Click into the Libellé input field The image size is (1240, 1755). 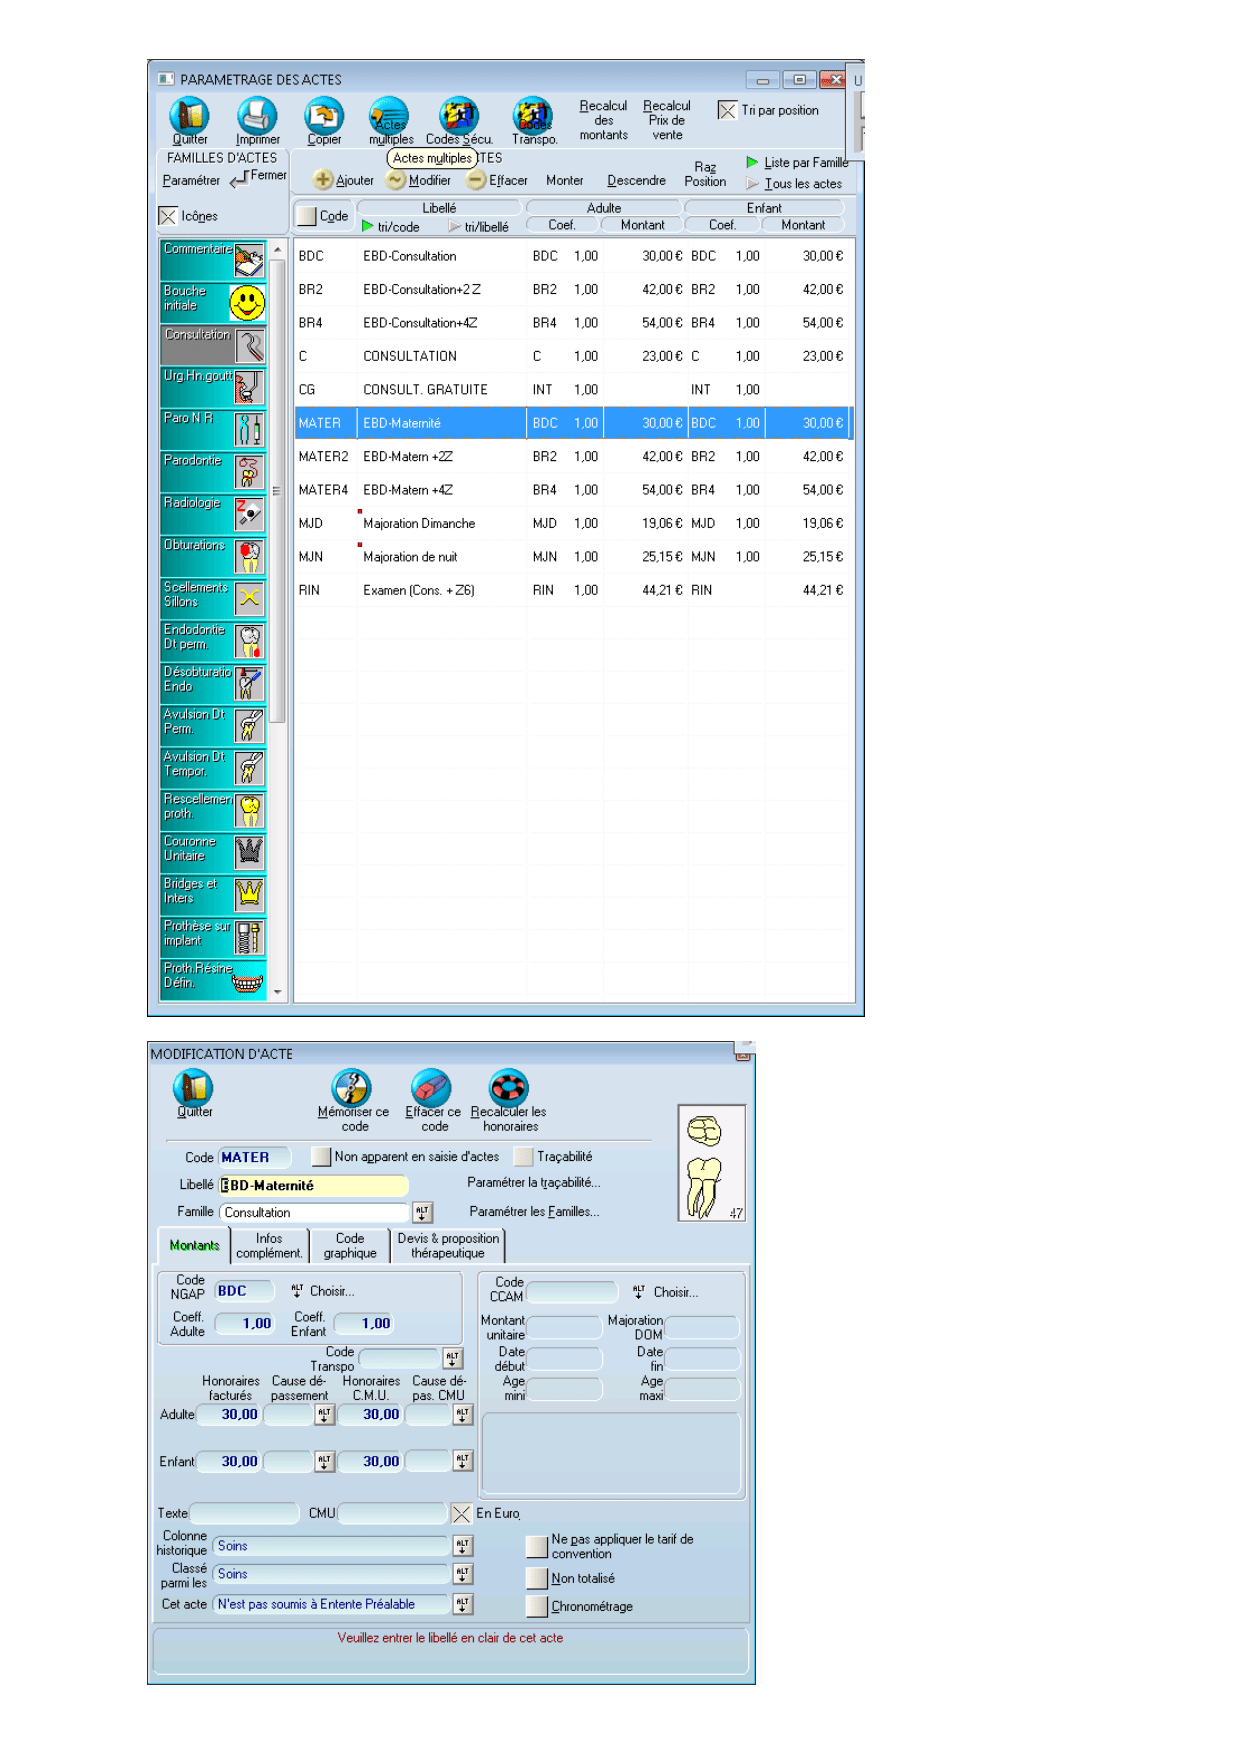pos(314,1185)
